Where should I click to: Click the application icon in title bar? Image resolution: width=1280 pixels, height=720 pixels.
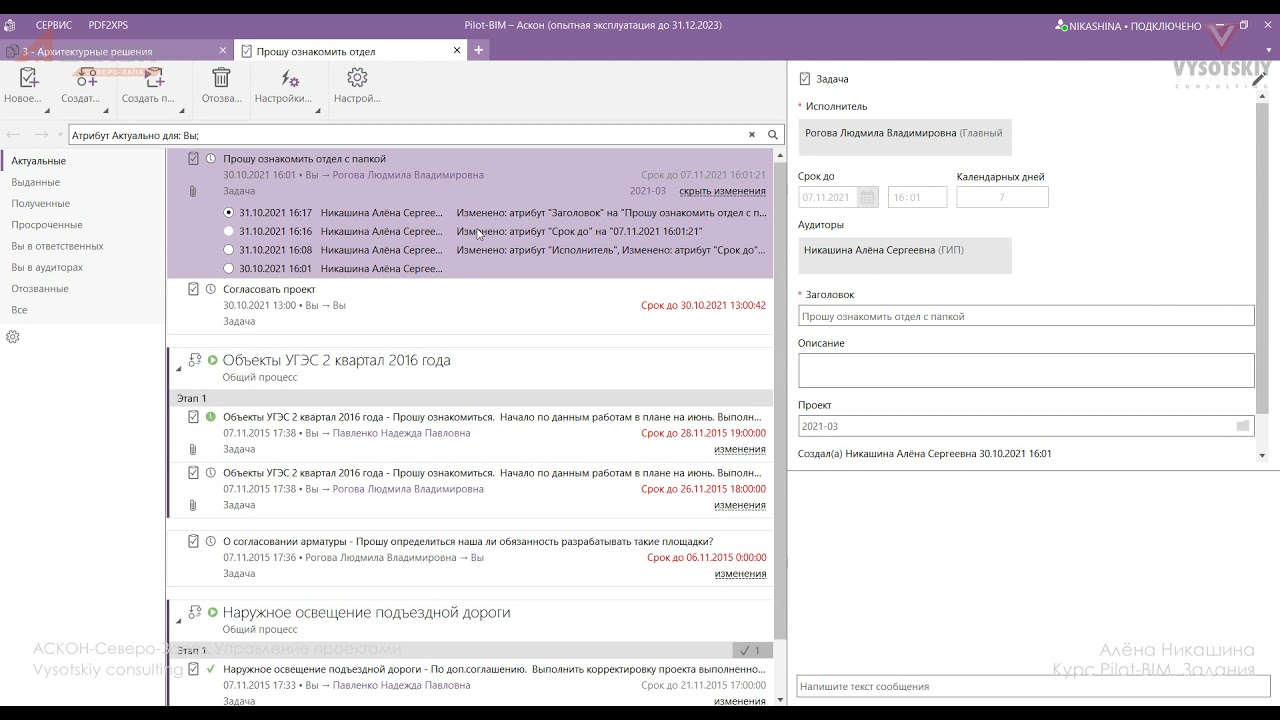(x=10, y=25)
